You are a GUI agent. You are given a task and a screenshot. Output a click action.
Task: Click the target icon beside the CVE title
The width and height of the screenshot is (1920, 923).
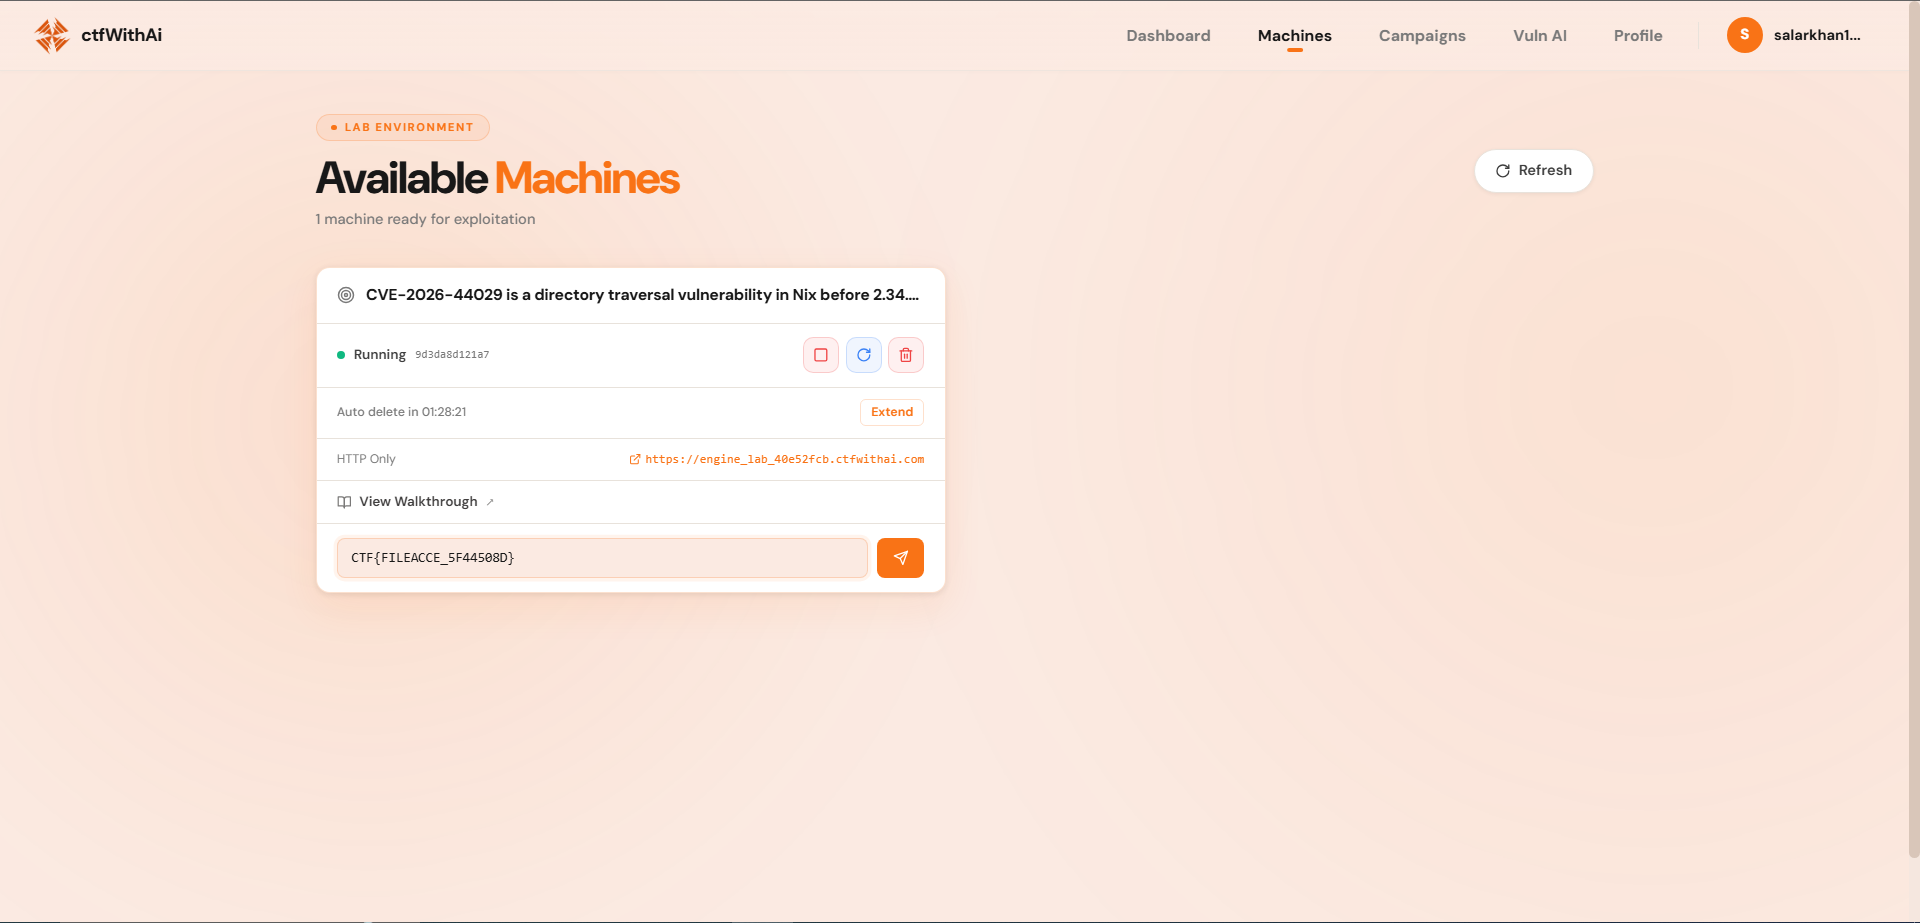[346, 295]
